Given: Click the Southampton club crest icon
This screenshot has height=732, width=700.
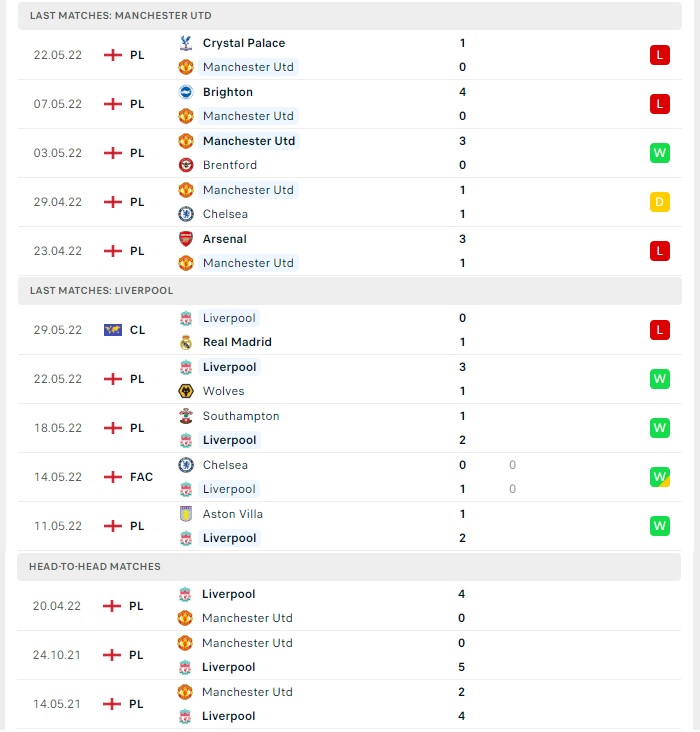Looking at the screenshot, I should coord(186,416).
